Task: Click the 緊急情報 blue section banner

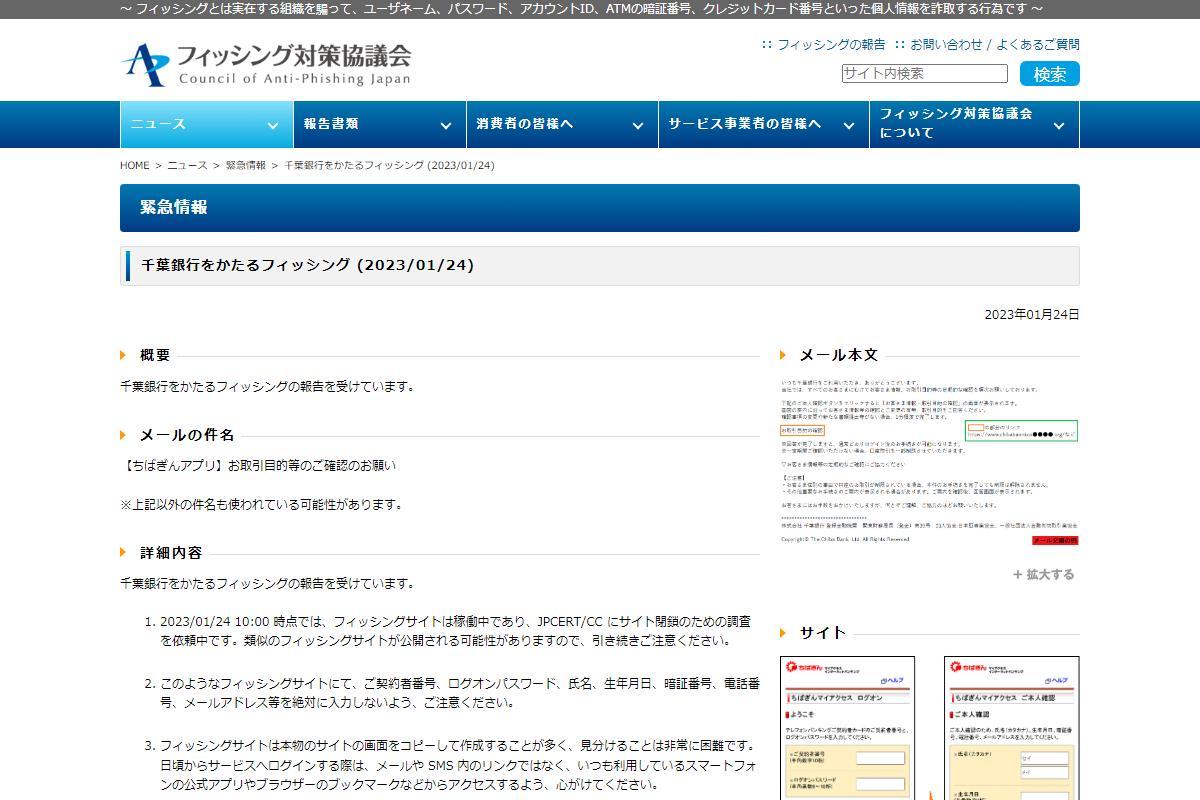Action: tap(600, 208)
